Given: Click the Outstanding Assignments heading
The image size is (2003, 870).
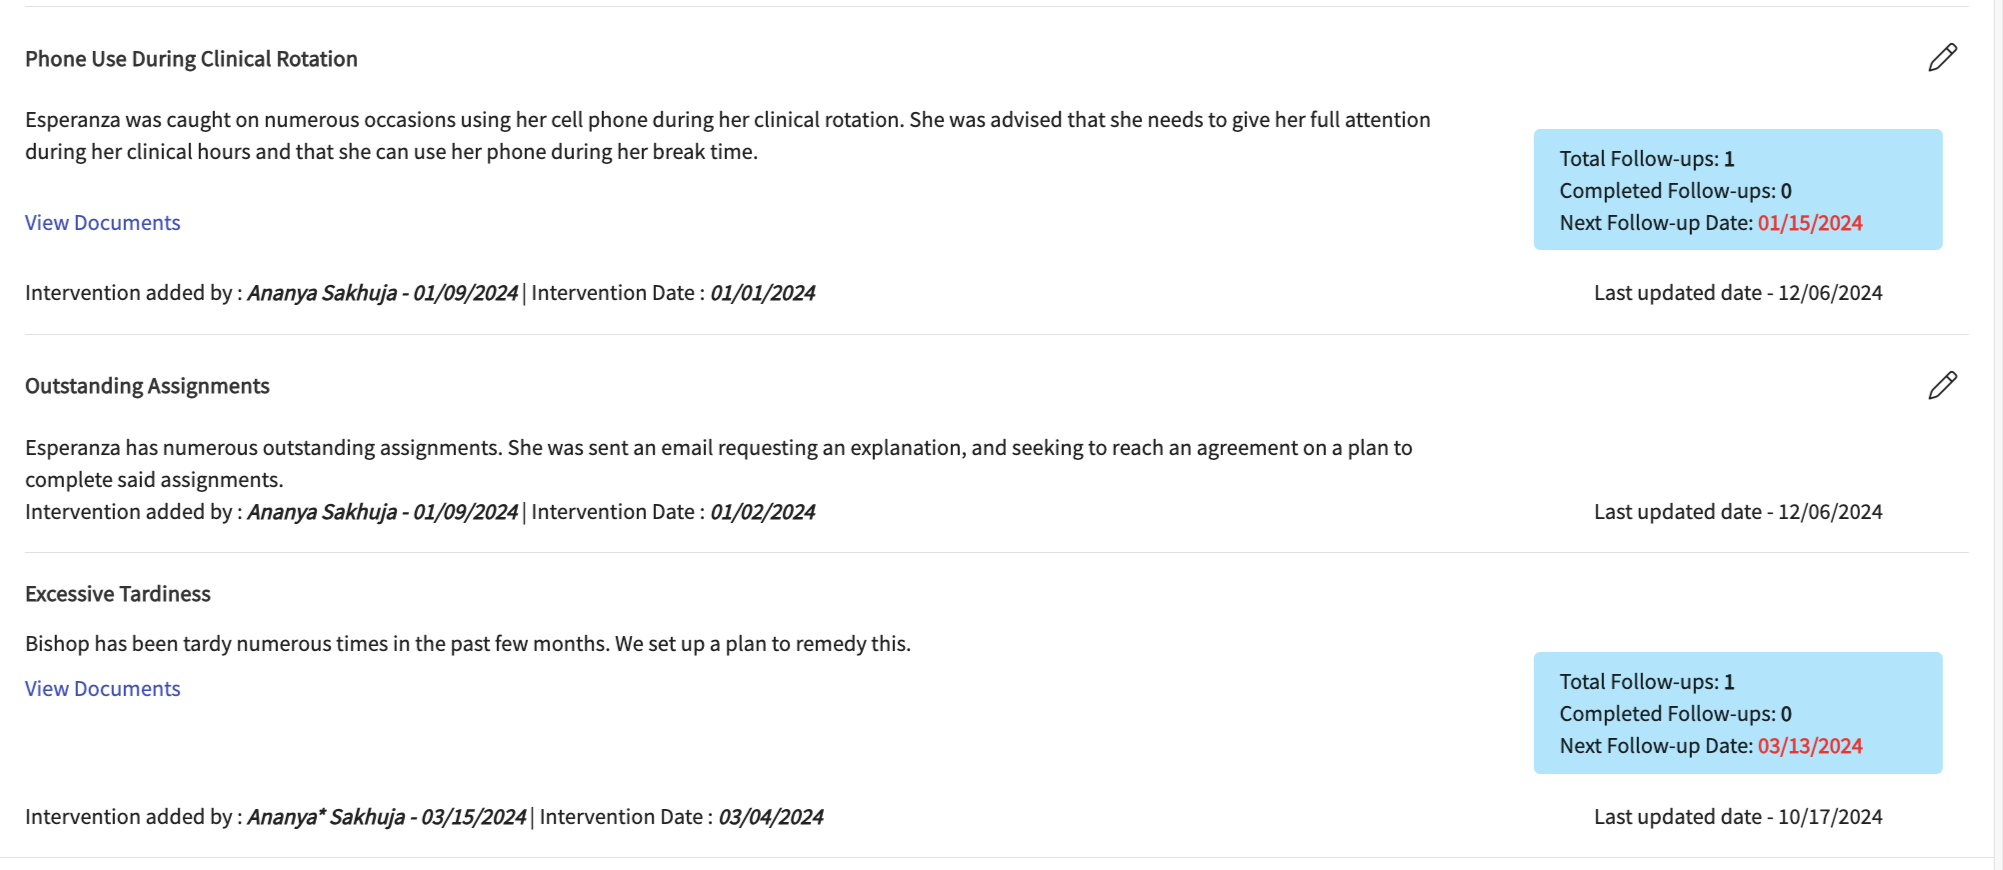Looking at the screenshot, I should (147, 386).
